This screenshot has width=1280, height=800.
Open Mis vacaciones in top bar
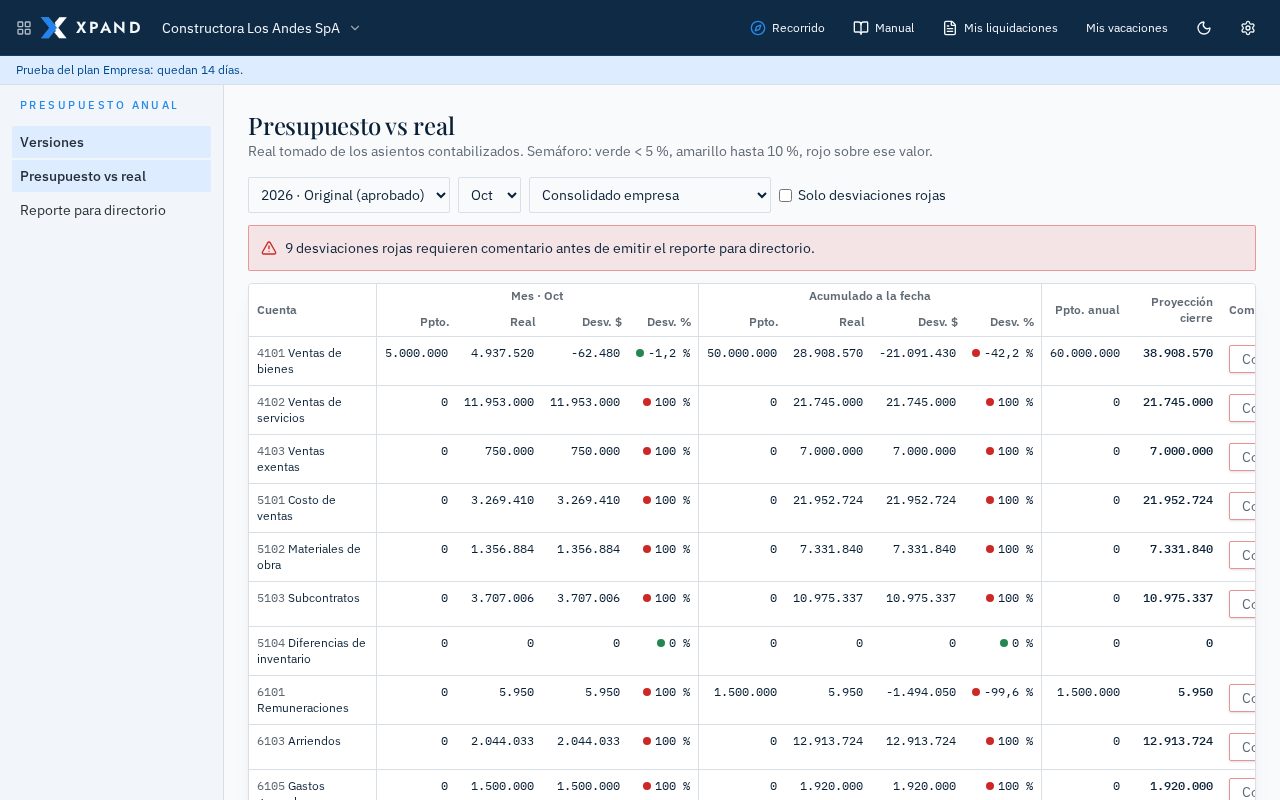click(x=1127, y=28)
